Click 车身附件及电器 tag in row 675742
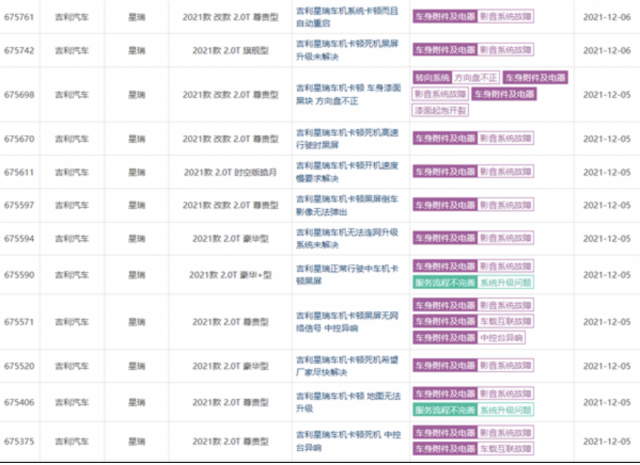640x465 pixels. (x=445, y=50)
